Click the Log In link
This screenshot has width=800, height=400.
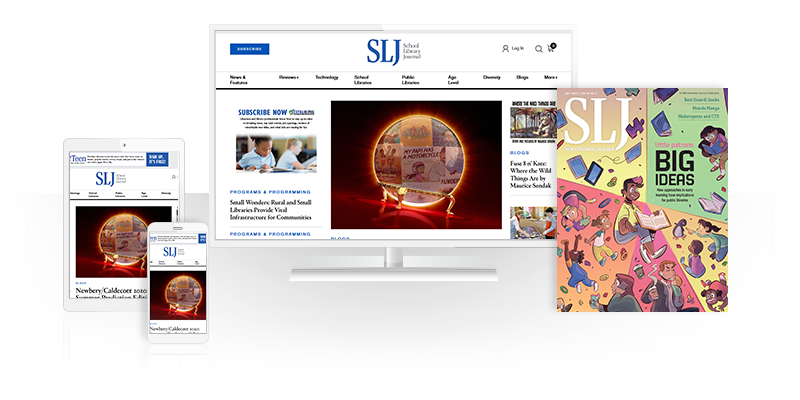(x=517, y=48)
